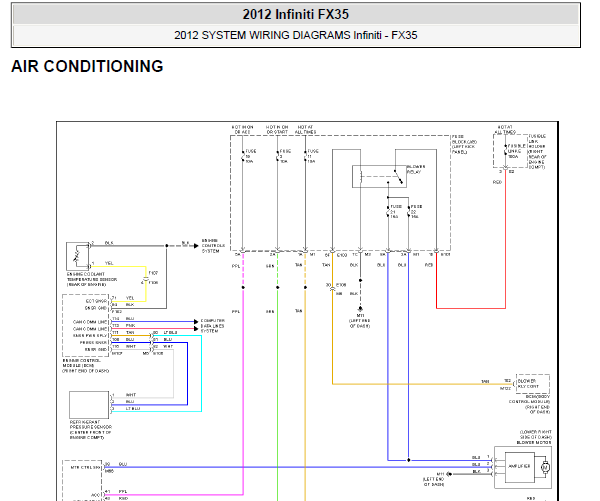This screenshot has height=501, width=600.
Task: Click the 'WHT' wire label at refrigerant sensor pin 1
Action: (x=131, y=395)
